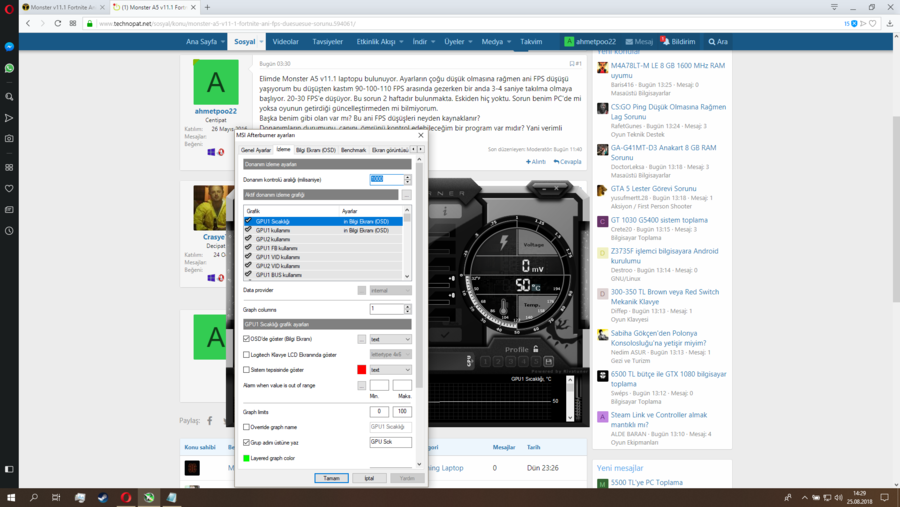Click the Alıntı quote link

pyautogui.click(x=536, y=162)
